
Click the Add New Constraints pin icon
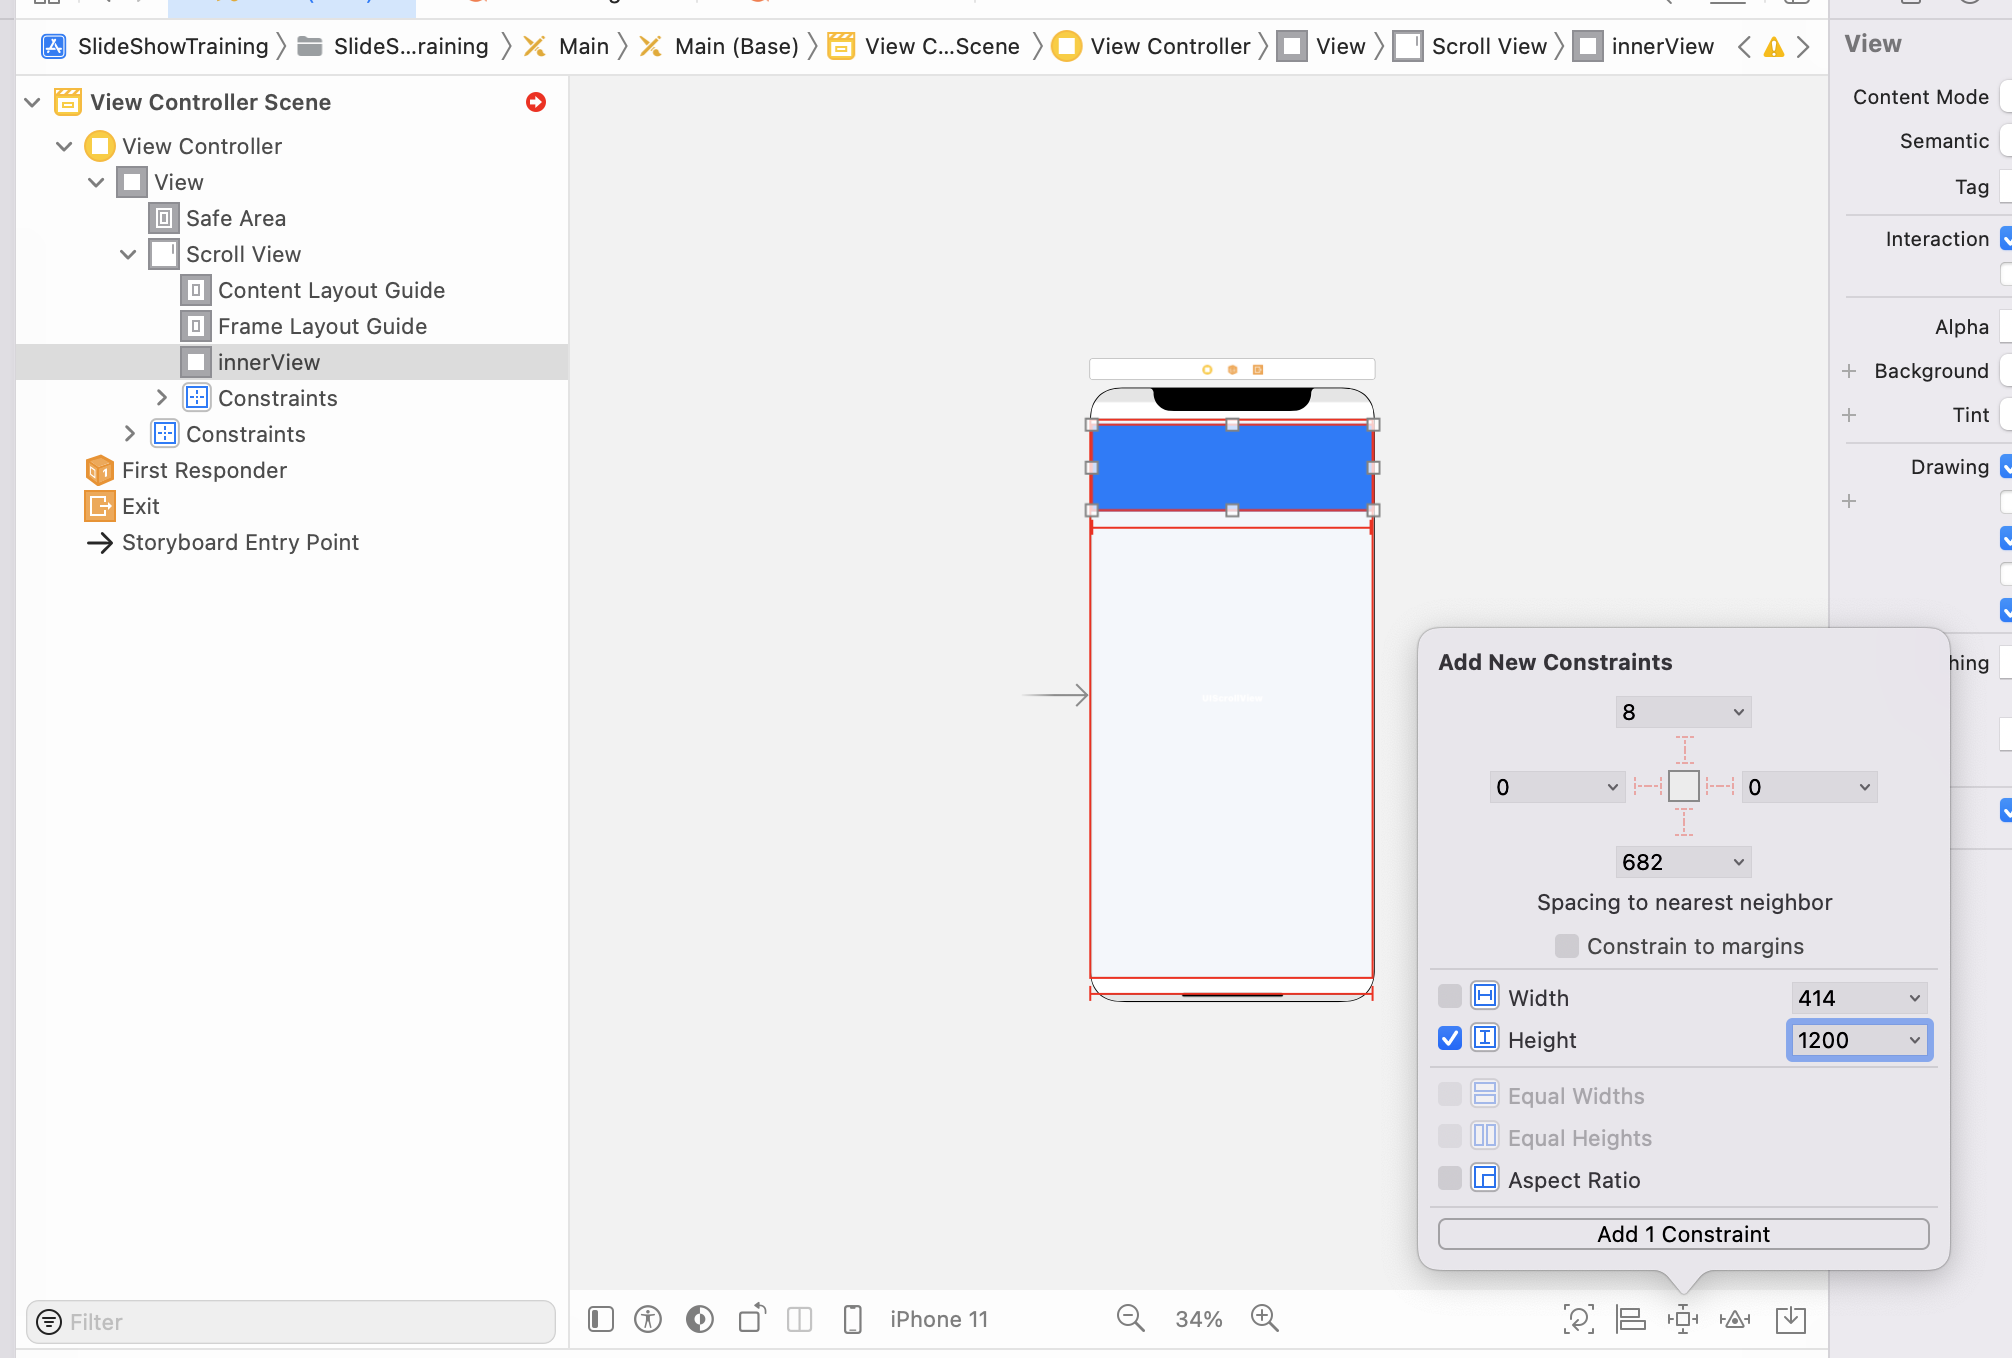click(1683, 1319)
